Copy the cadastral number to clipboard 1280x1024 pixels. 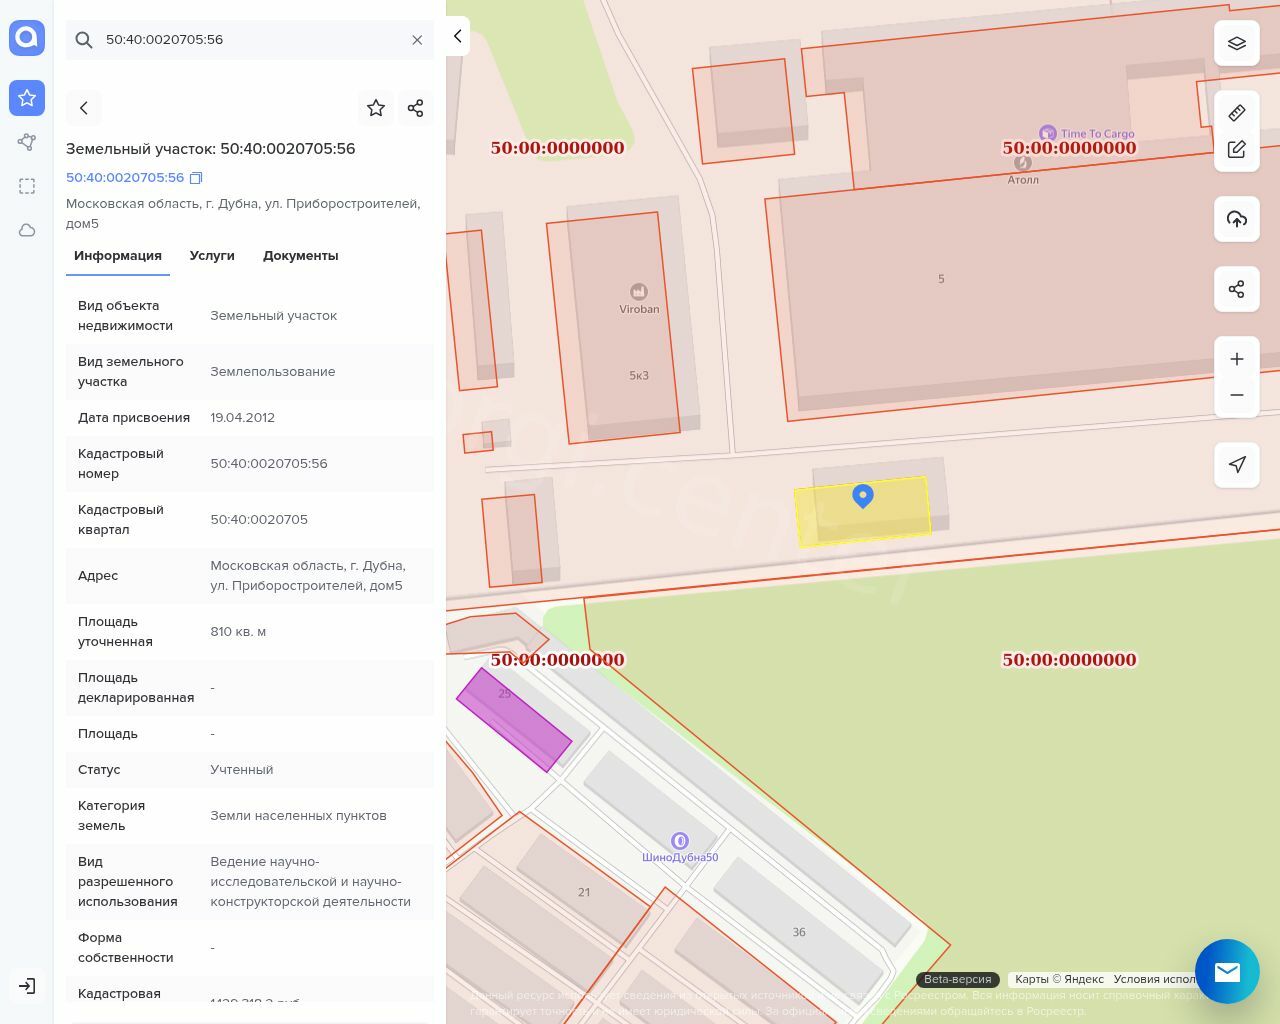196,178
